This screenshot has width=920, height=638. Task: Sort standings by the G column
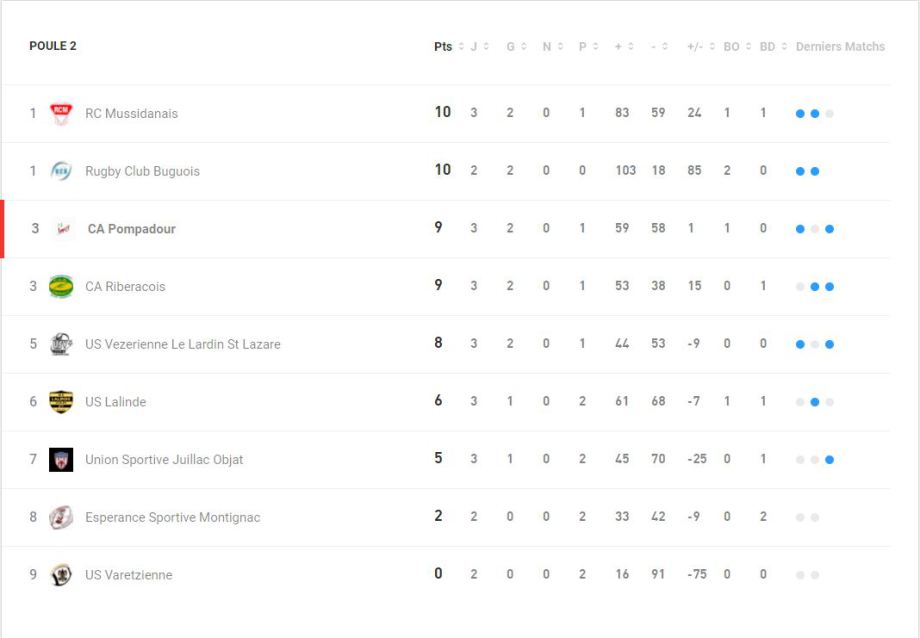[510, 47]
